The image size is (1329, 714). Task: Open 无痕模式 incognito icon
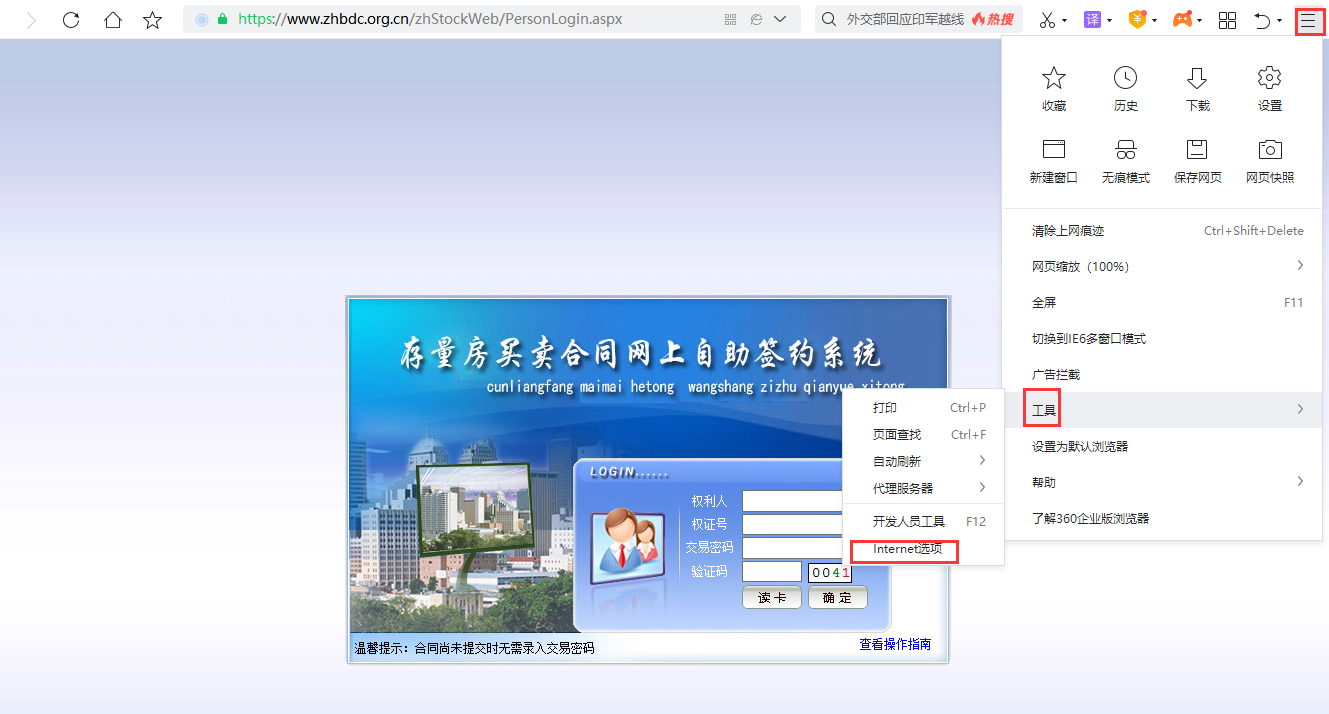pyautogui.click(x=1126, y=151)
